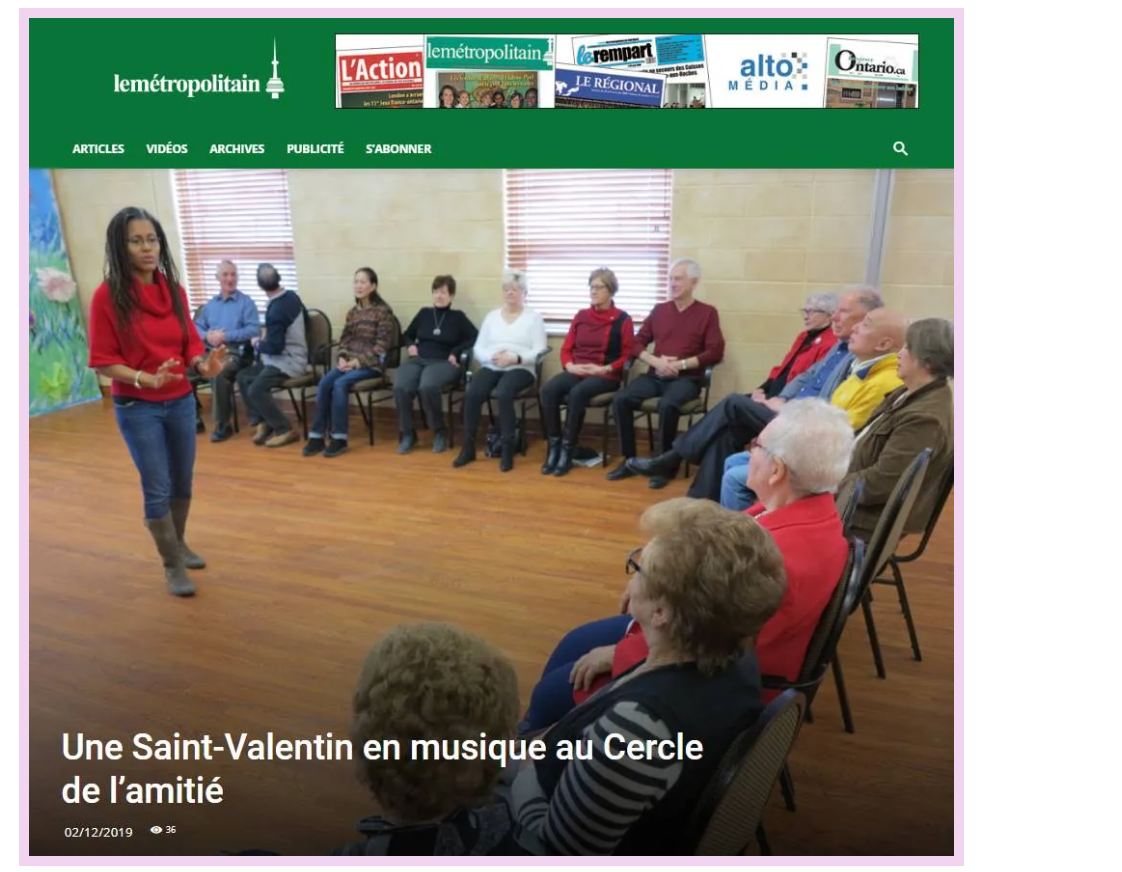Viewport: 1122px width, 872px height.
Task: Click the alto Média logo
Action: click(x=767, y=72)
